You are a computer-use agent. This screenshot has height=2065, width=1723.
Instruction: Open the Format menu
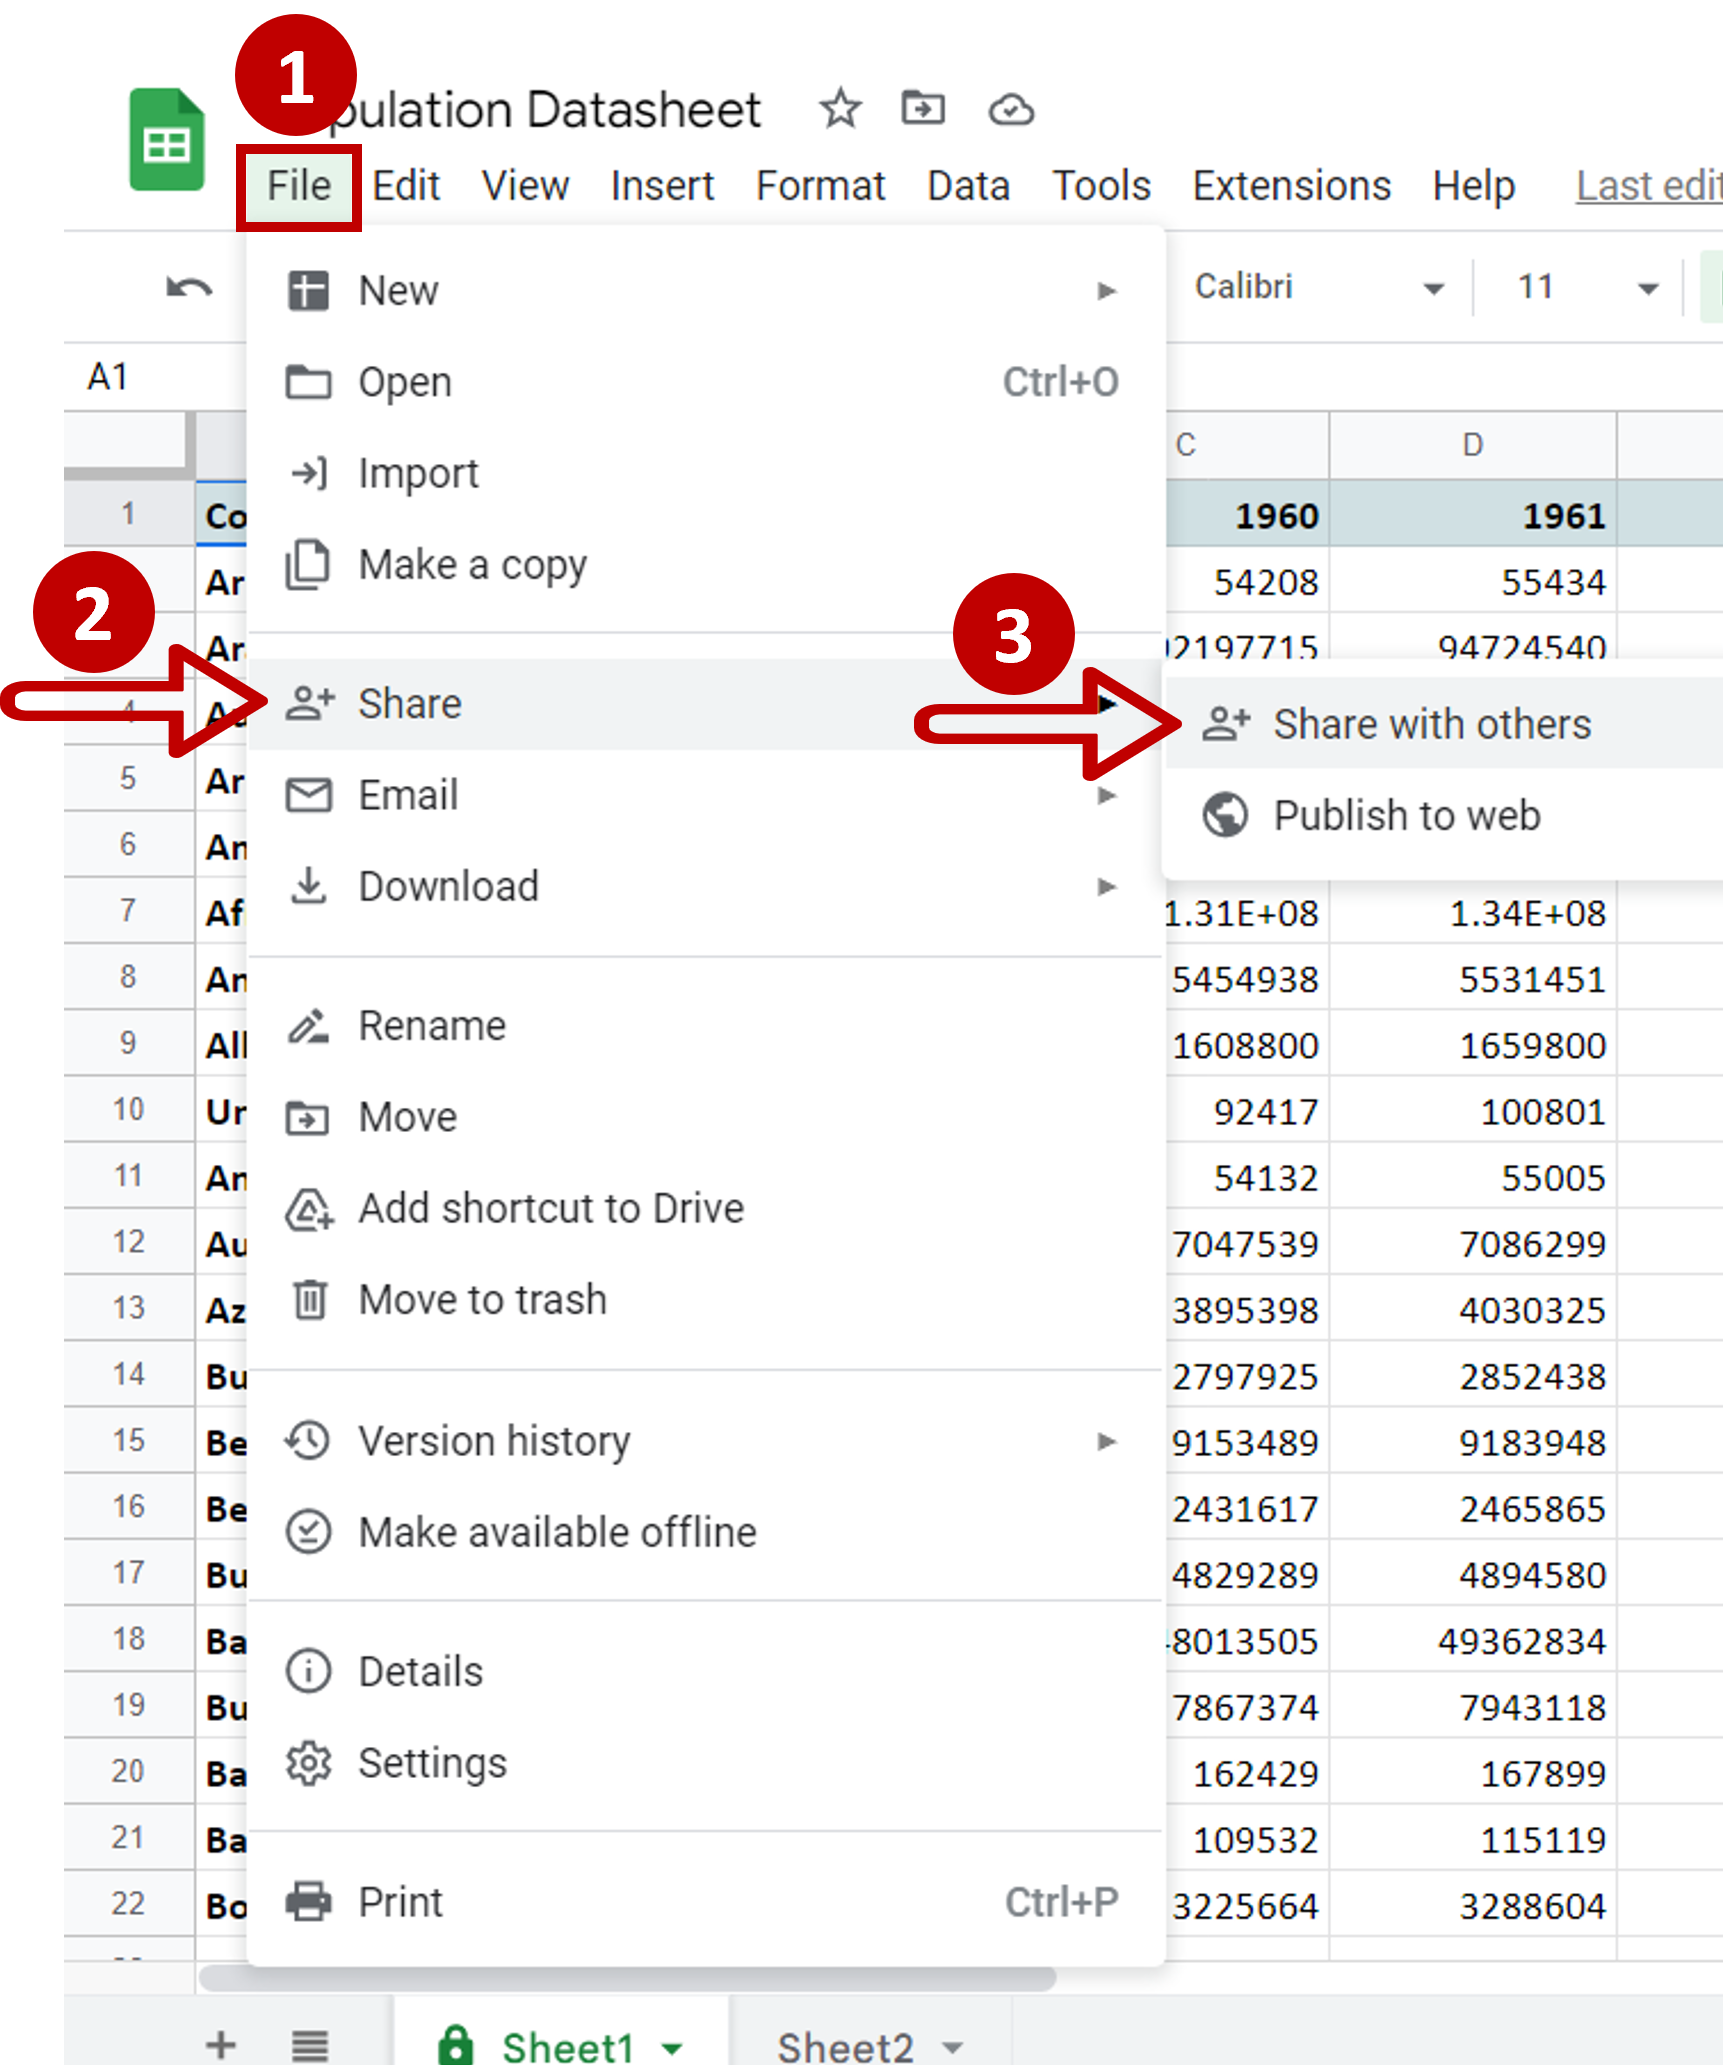click(820, 186)
